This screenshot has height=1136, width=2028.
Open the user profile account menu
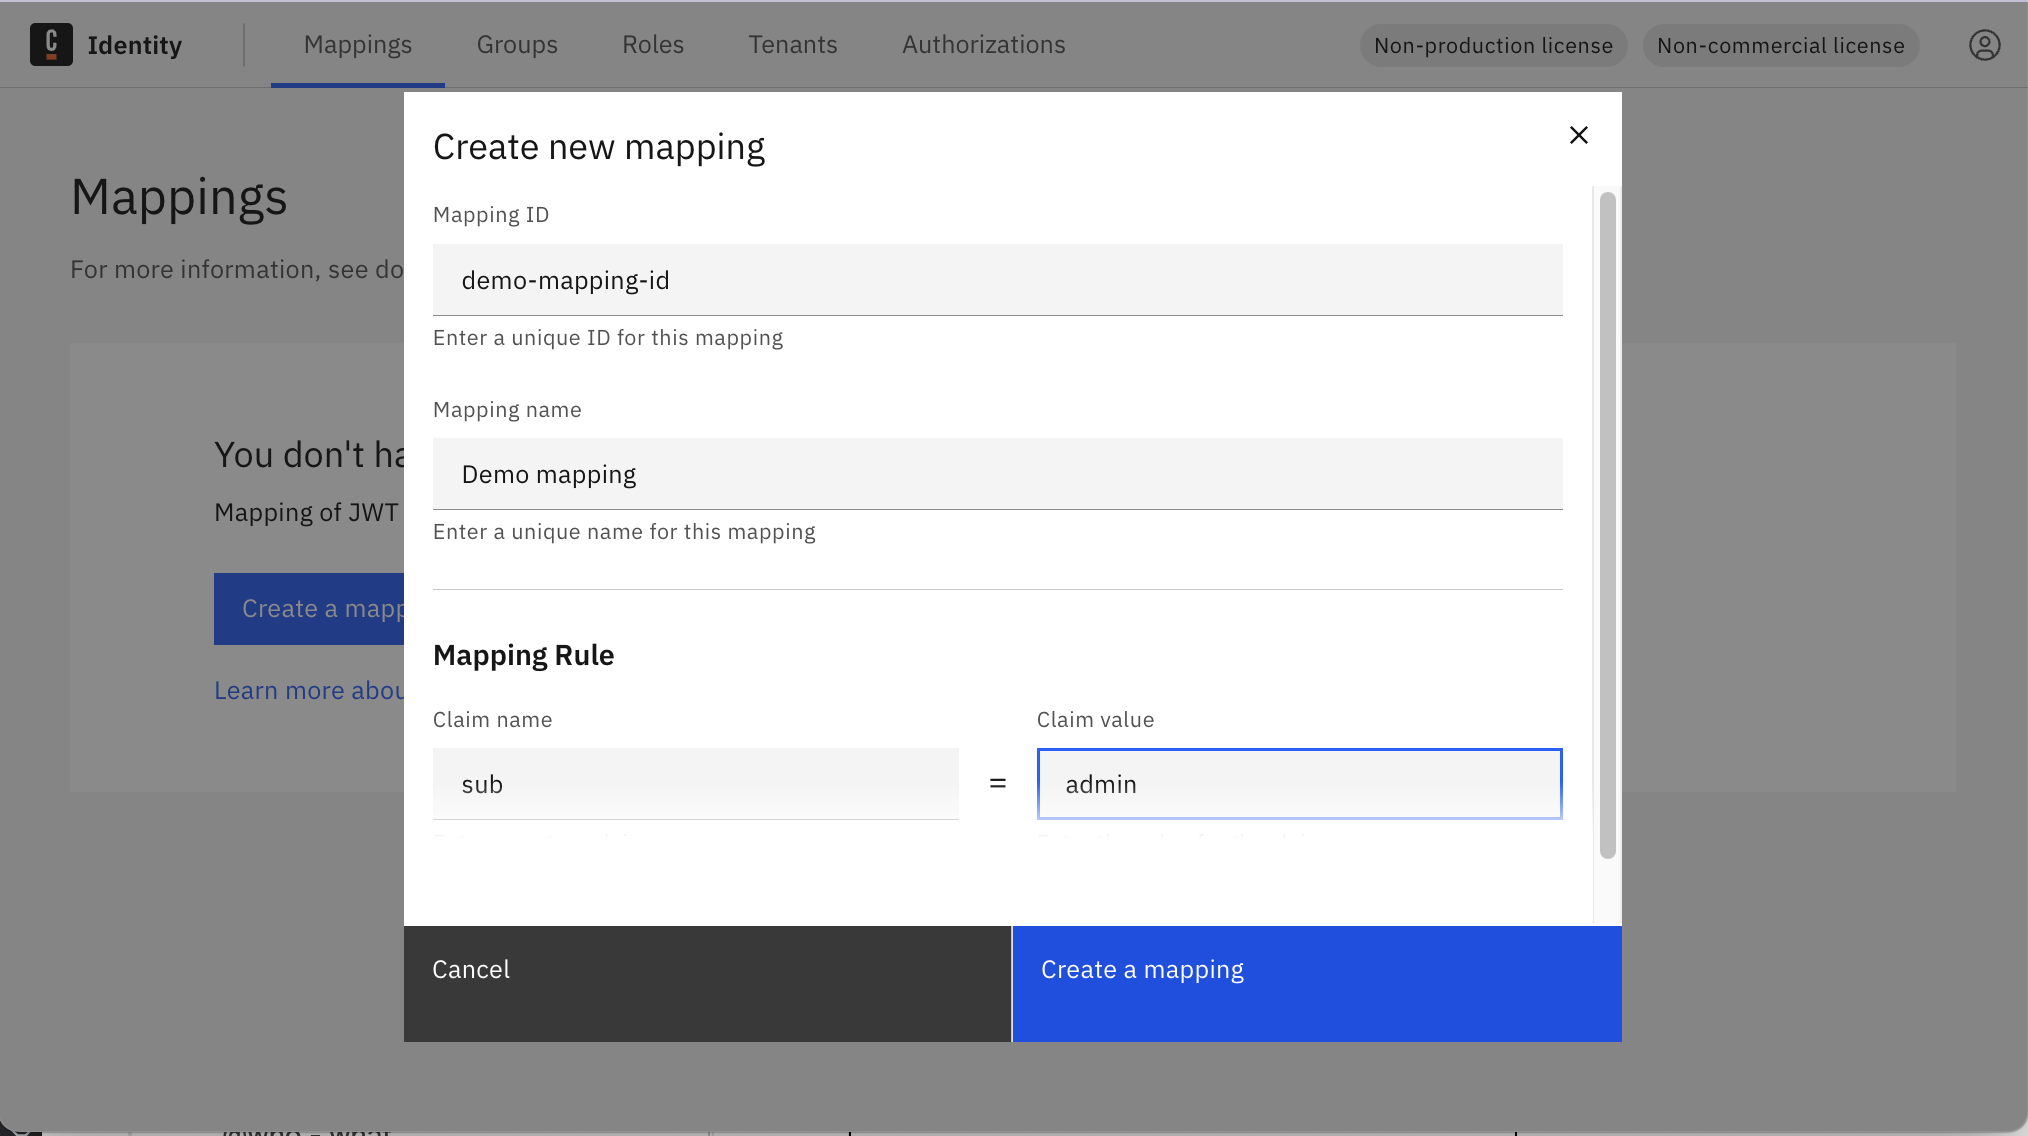[1985, 45]
